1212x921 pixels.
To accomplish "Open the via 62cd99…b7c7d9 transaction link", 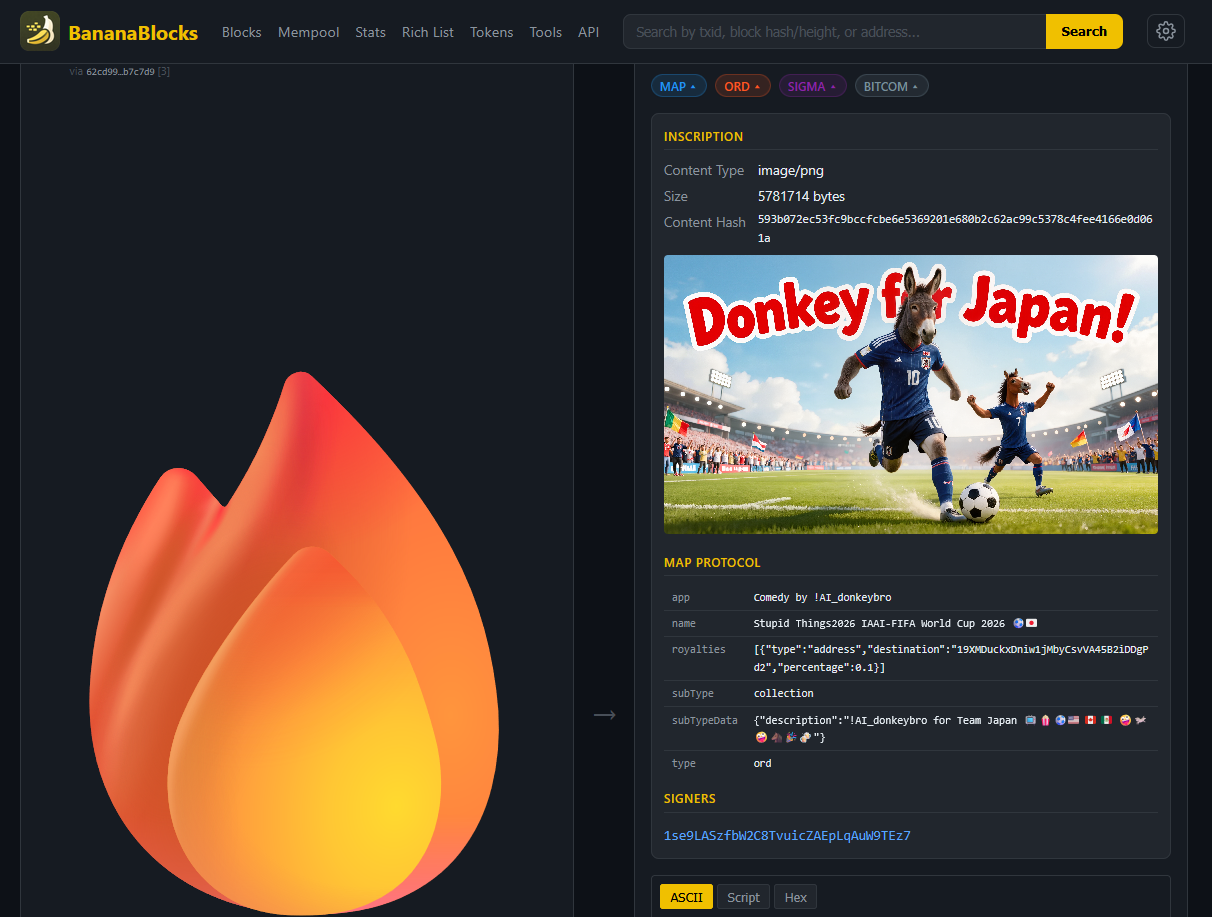I will (x=120, y=71).
